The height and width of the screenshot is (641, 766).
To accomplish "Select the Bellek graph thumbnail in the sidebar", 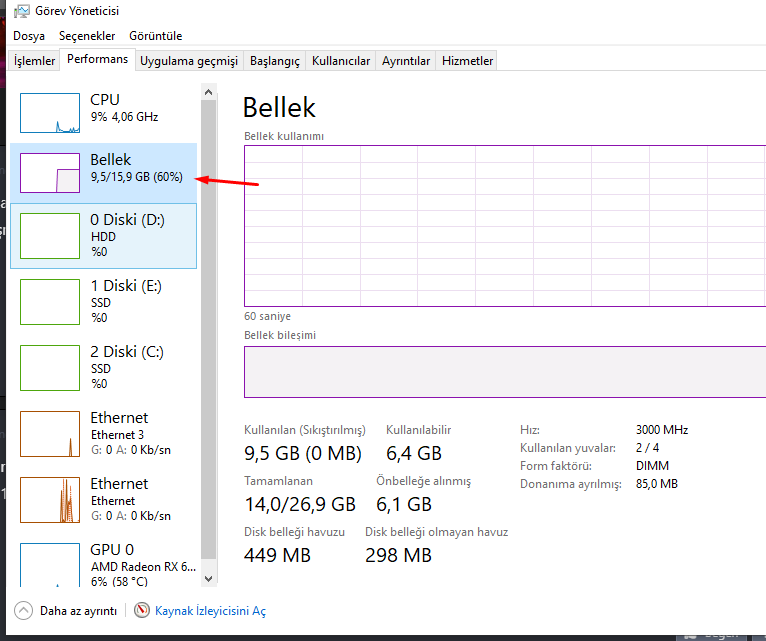I will click(50, 173).
